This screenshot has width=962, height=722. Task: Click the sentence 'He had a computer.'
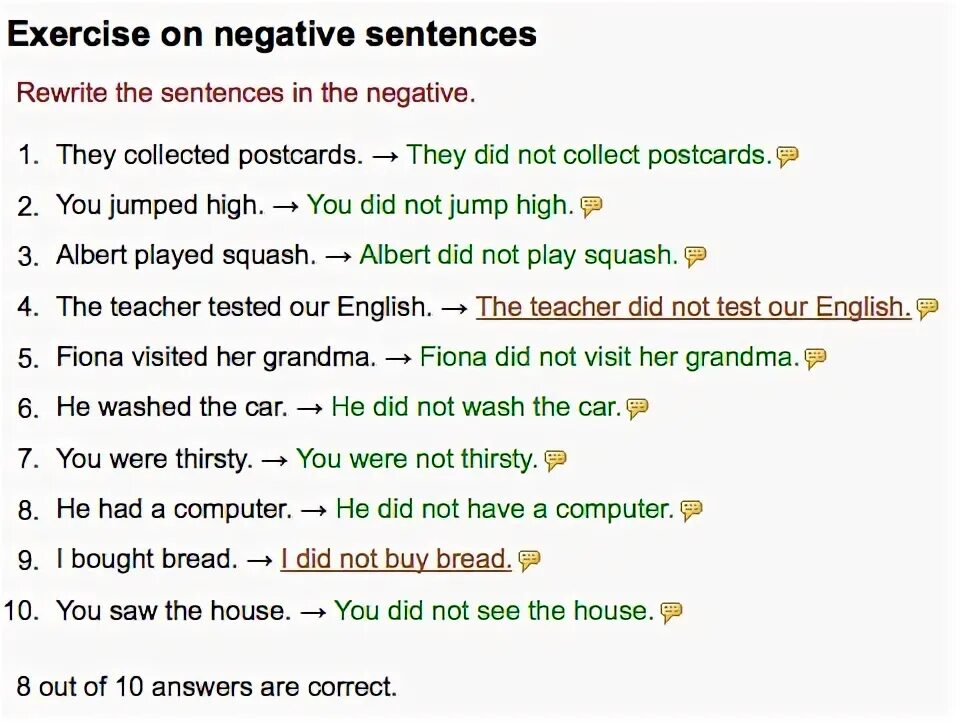(174, 509)
